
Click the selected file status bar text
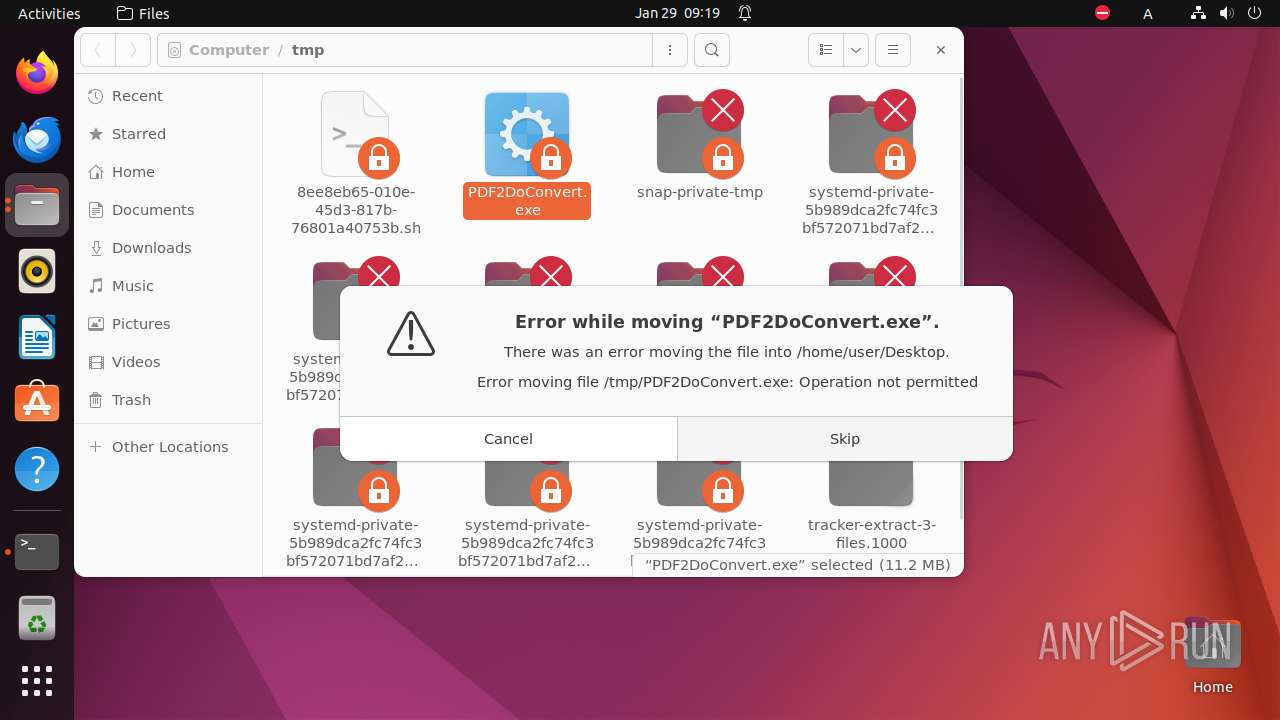pyautogui.click(x=798, y=565)
